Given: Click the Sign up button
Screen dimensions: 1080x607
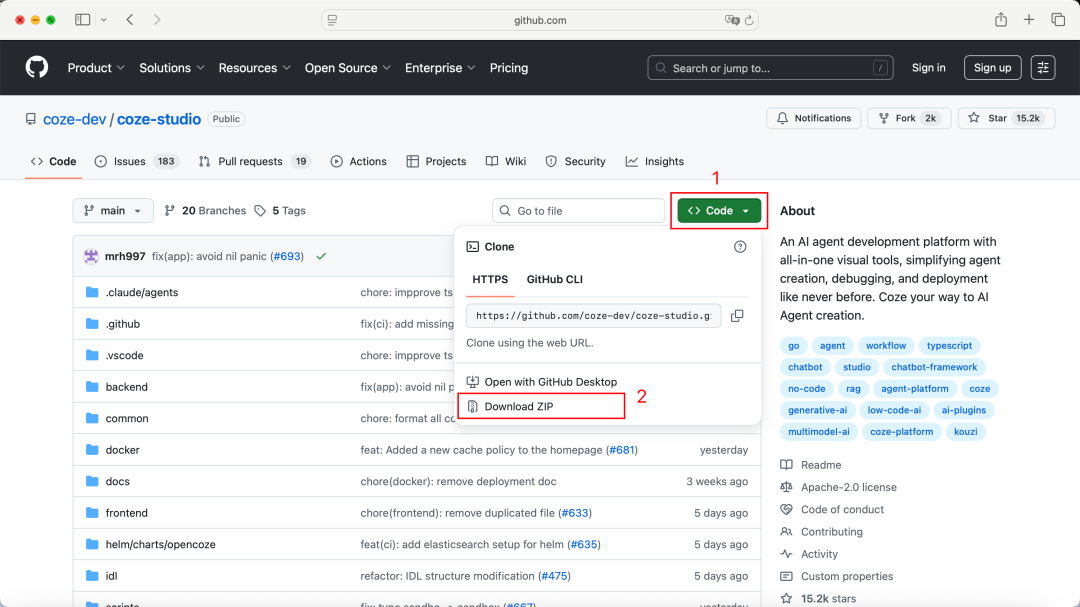Looking at the screenshot, I should point(993,68).
